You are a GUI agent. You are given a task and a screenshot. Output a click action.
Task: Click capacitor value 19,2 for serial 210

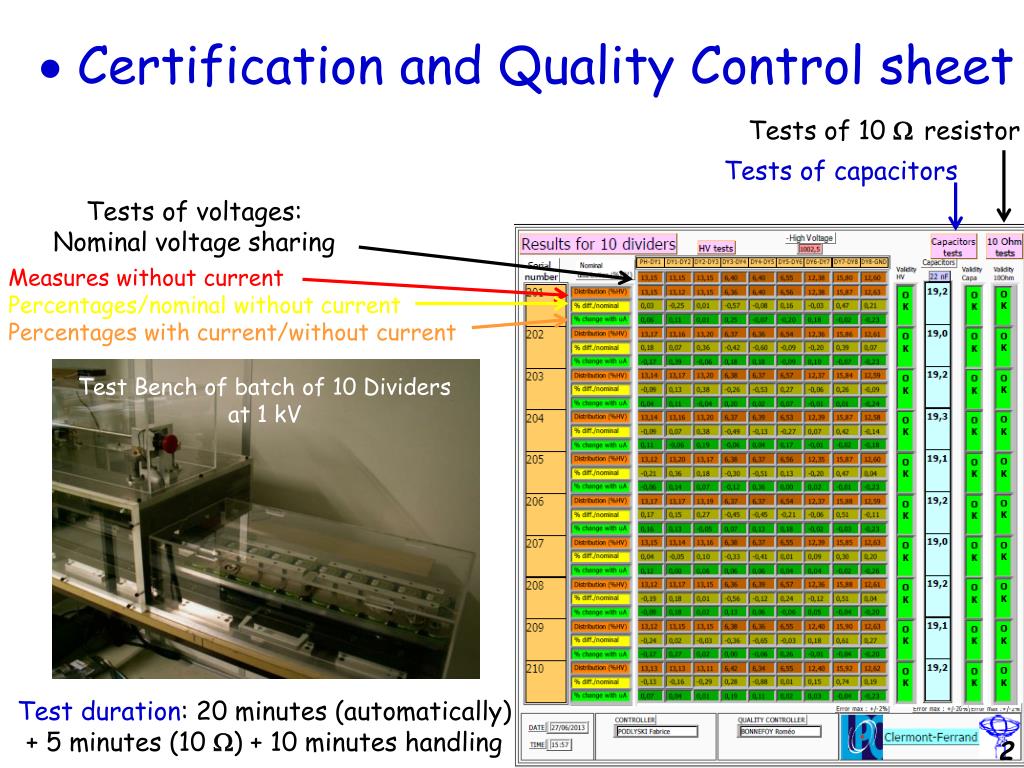937,681
